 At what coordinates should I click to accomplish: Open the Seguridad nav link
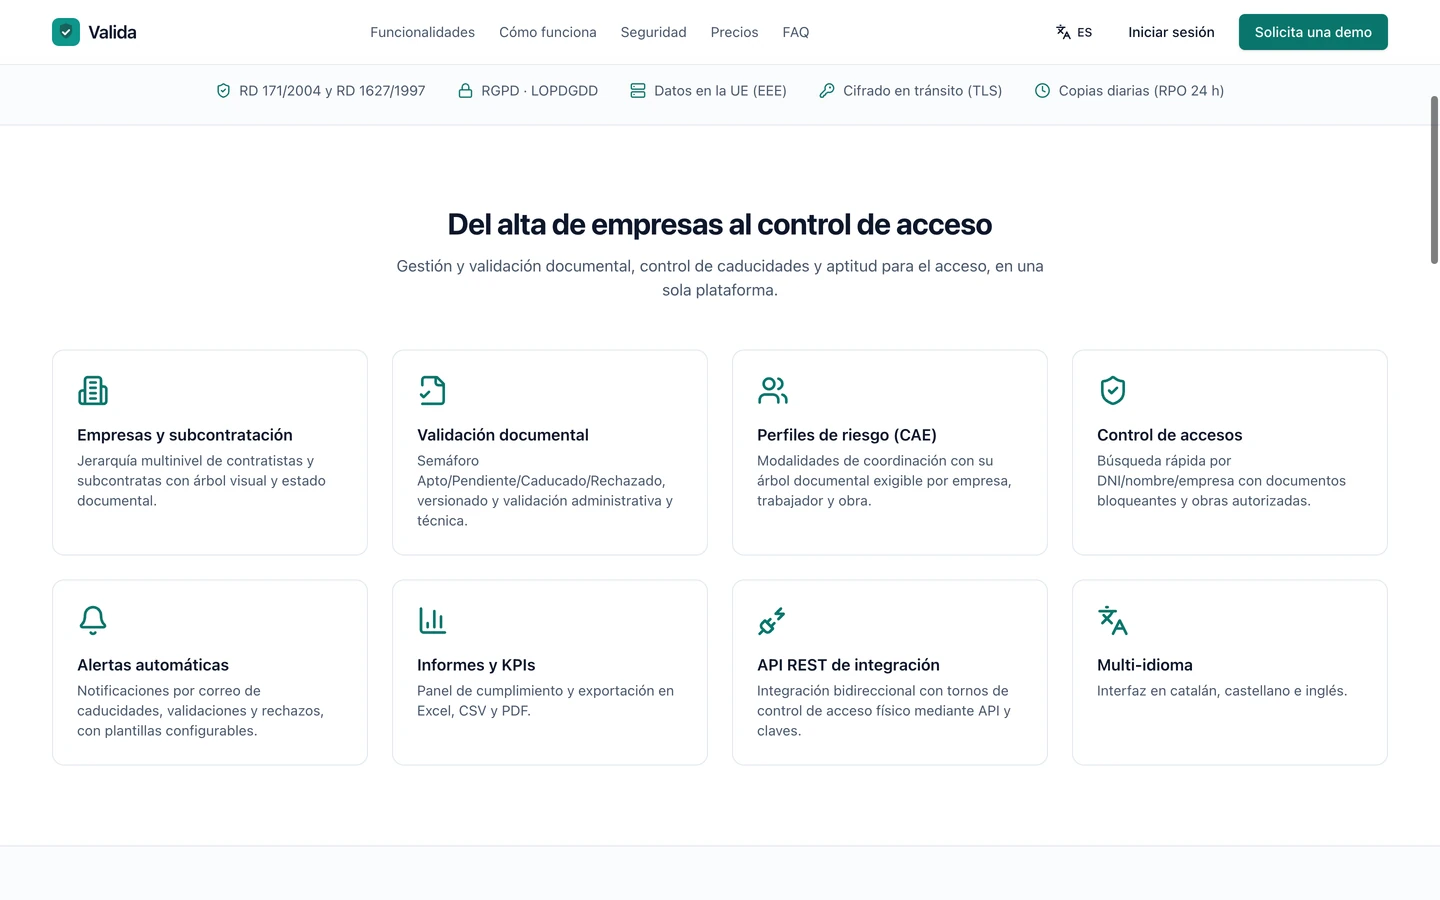654,32
